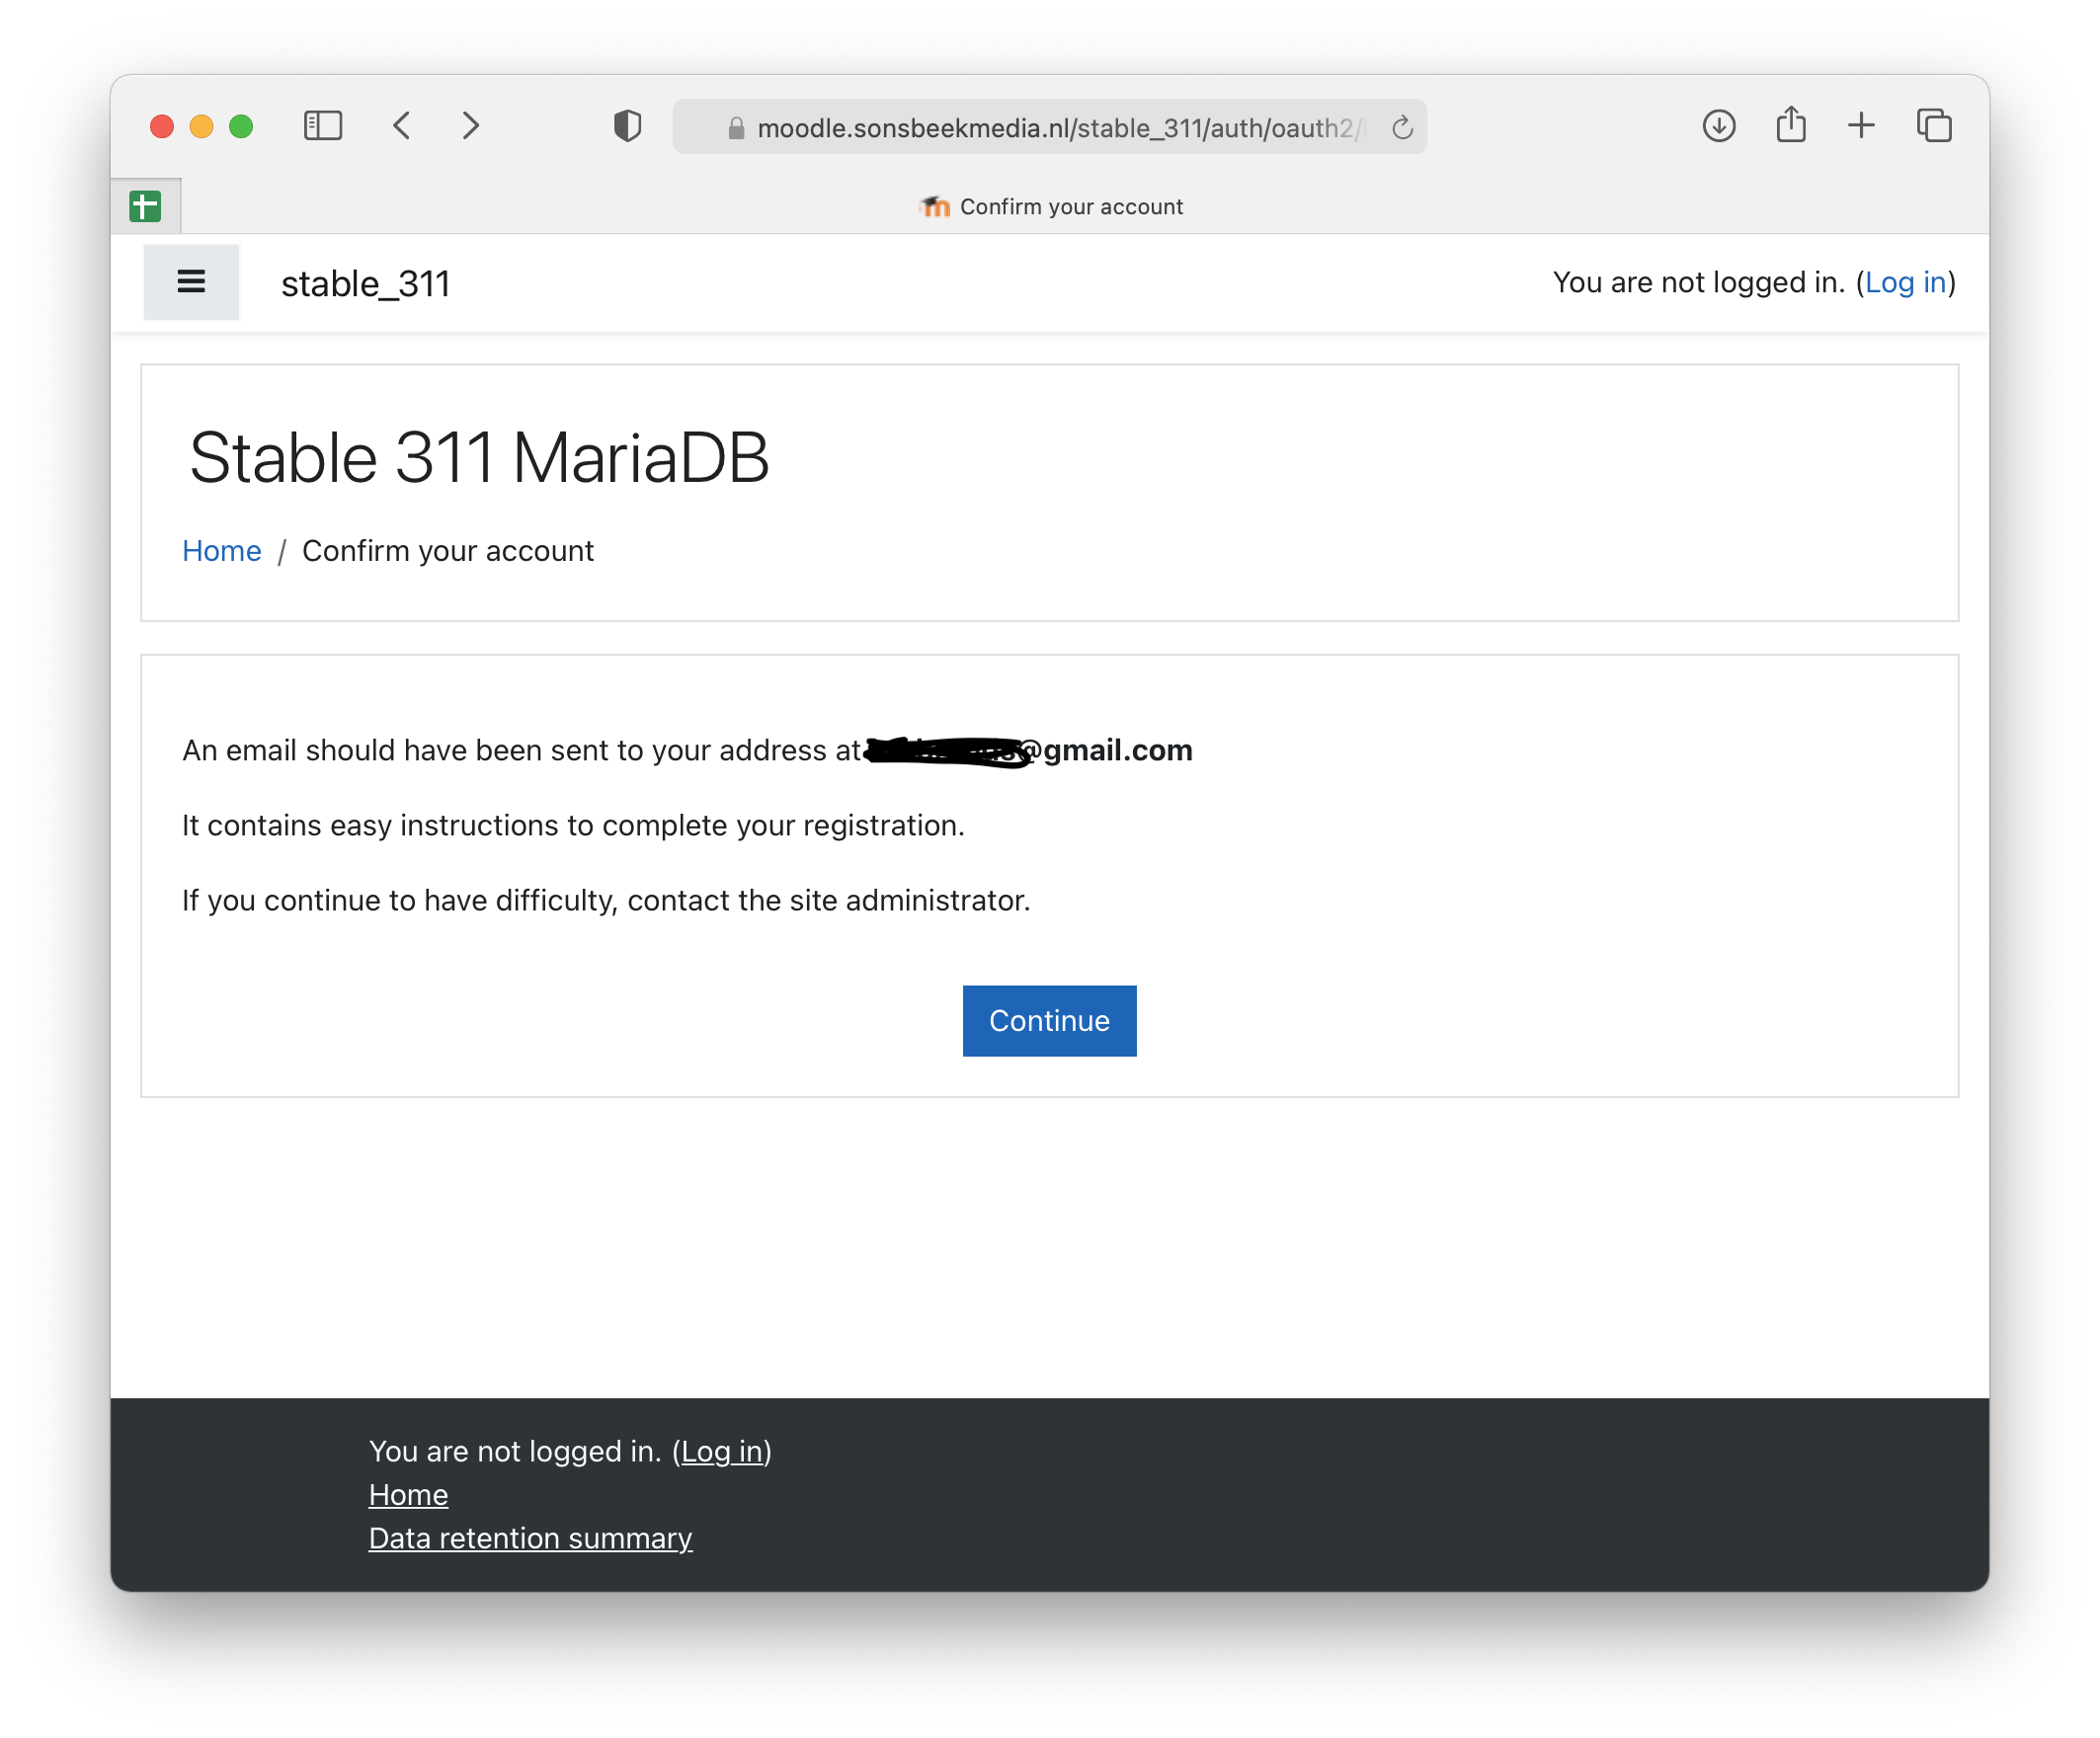Open a new tab with plus icon
The height and width of the screenshot is (1738, 2100).
point(1861,126)
